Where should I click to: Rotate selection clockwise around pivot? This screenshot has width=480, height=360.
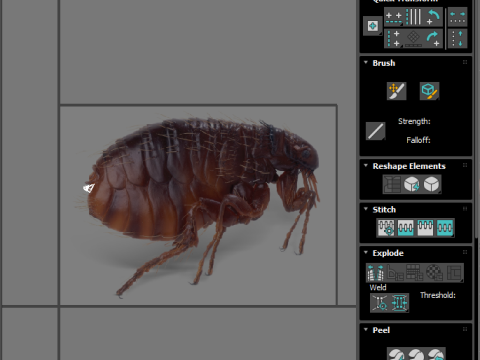(433, 38)
